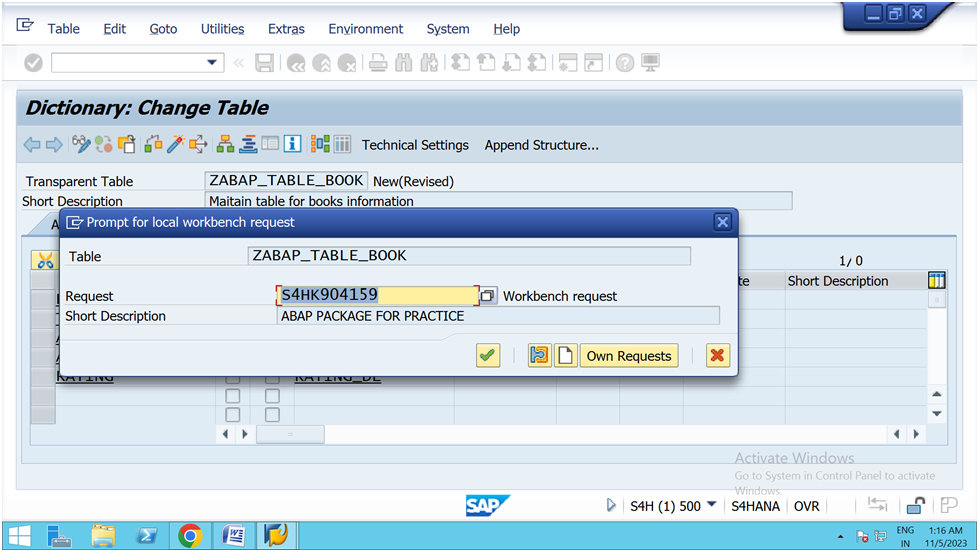Toggle OVR overwrite mode in status bar
979x552 pixels.
pyautogui.click(x=806, y=506)
